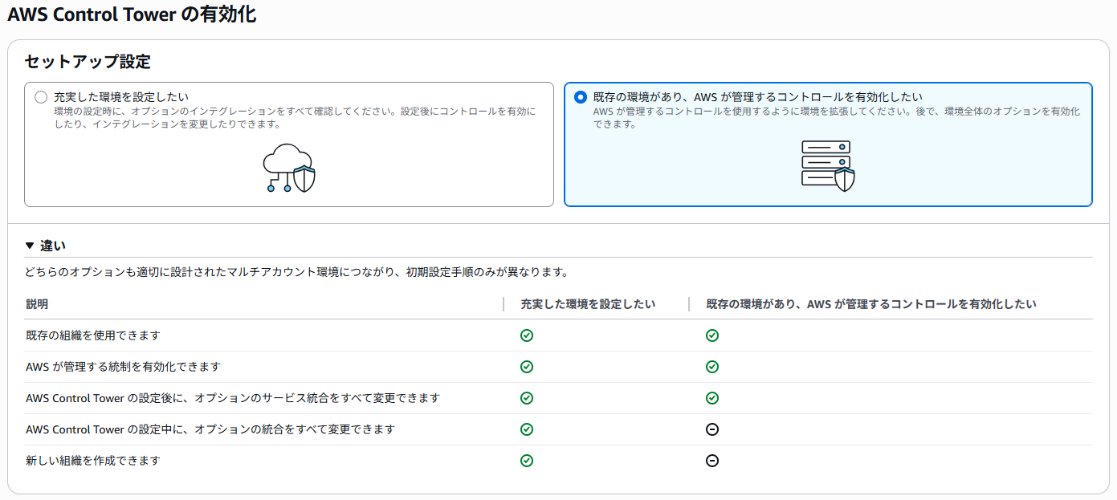Click the cloud with shield illustration

pyautogui.click(x=289, y=167)
